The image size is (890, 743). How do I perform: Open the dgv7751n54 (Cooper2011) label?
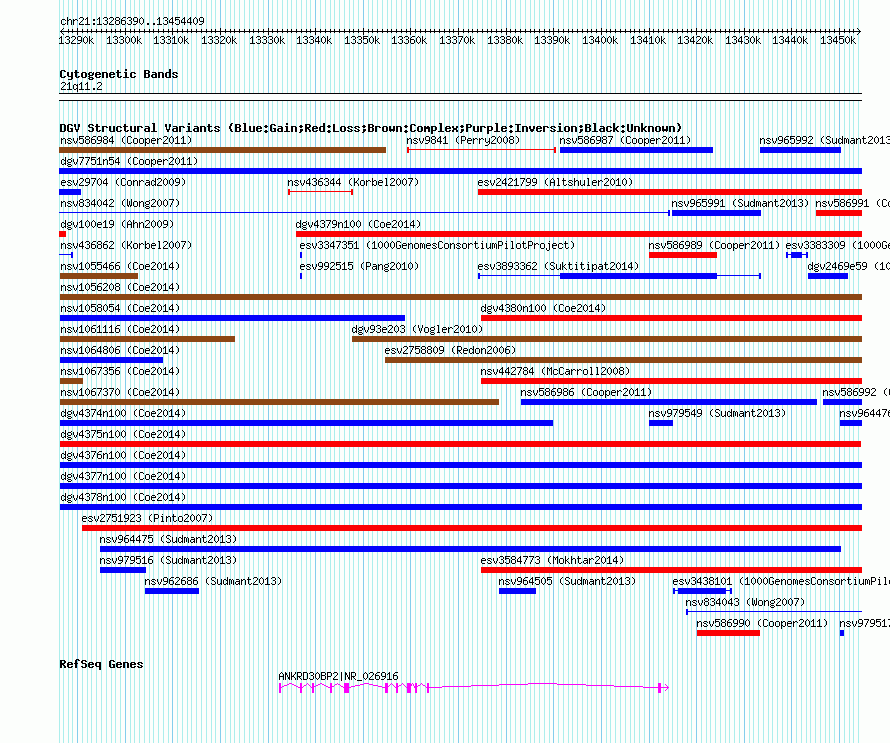tap(129, 161)
